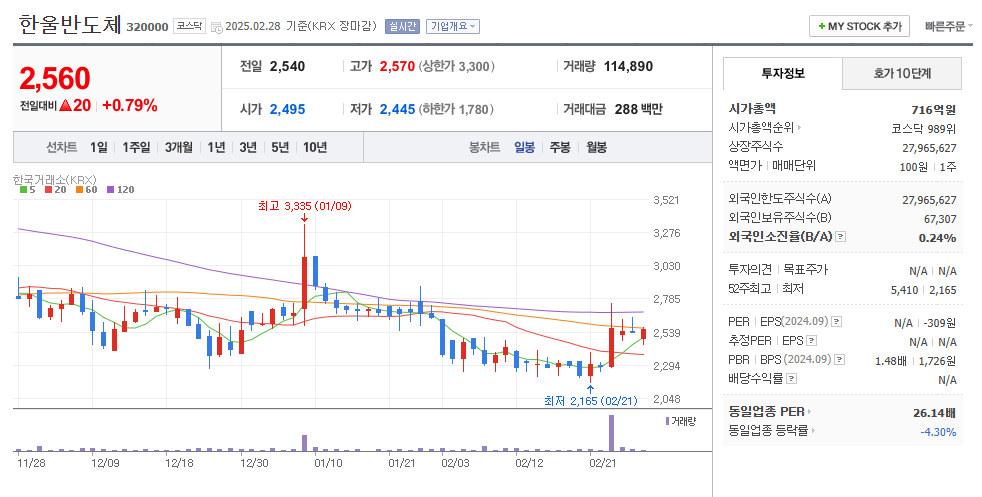Screen dimensions: 982x497
Task: Click the 거래량 value 114,890
Action: coord(628,66)
